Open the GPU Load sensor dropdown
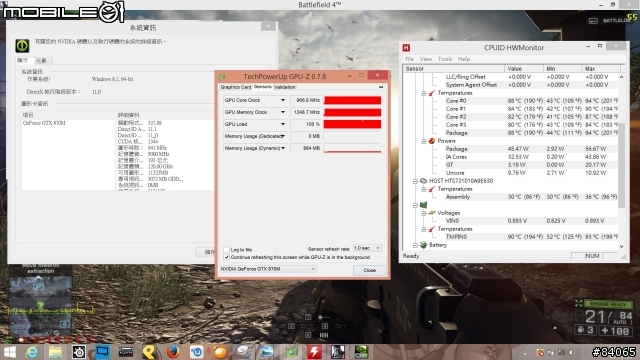The height and width of the screenshot is (360, 640). tap(282, 124)
